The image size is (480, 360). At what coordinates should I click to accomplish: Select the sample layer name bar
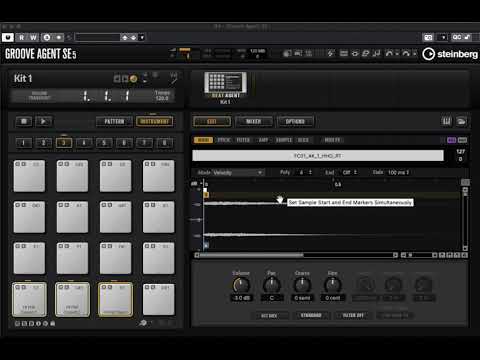[318, 156]
